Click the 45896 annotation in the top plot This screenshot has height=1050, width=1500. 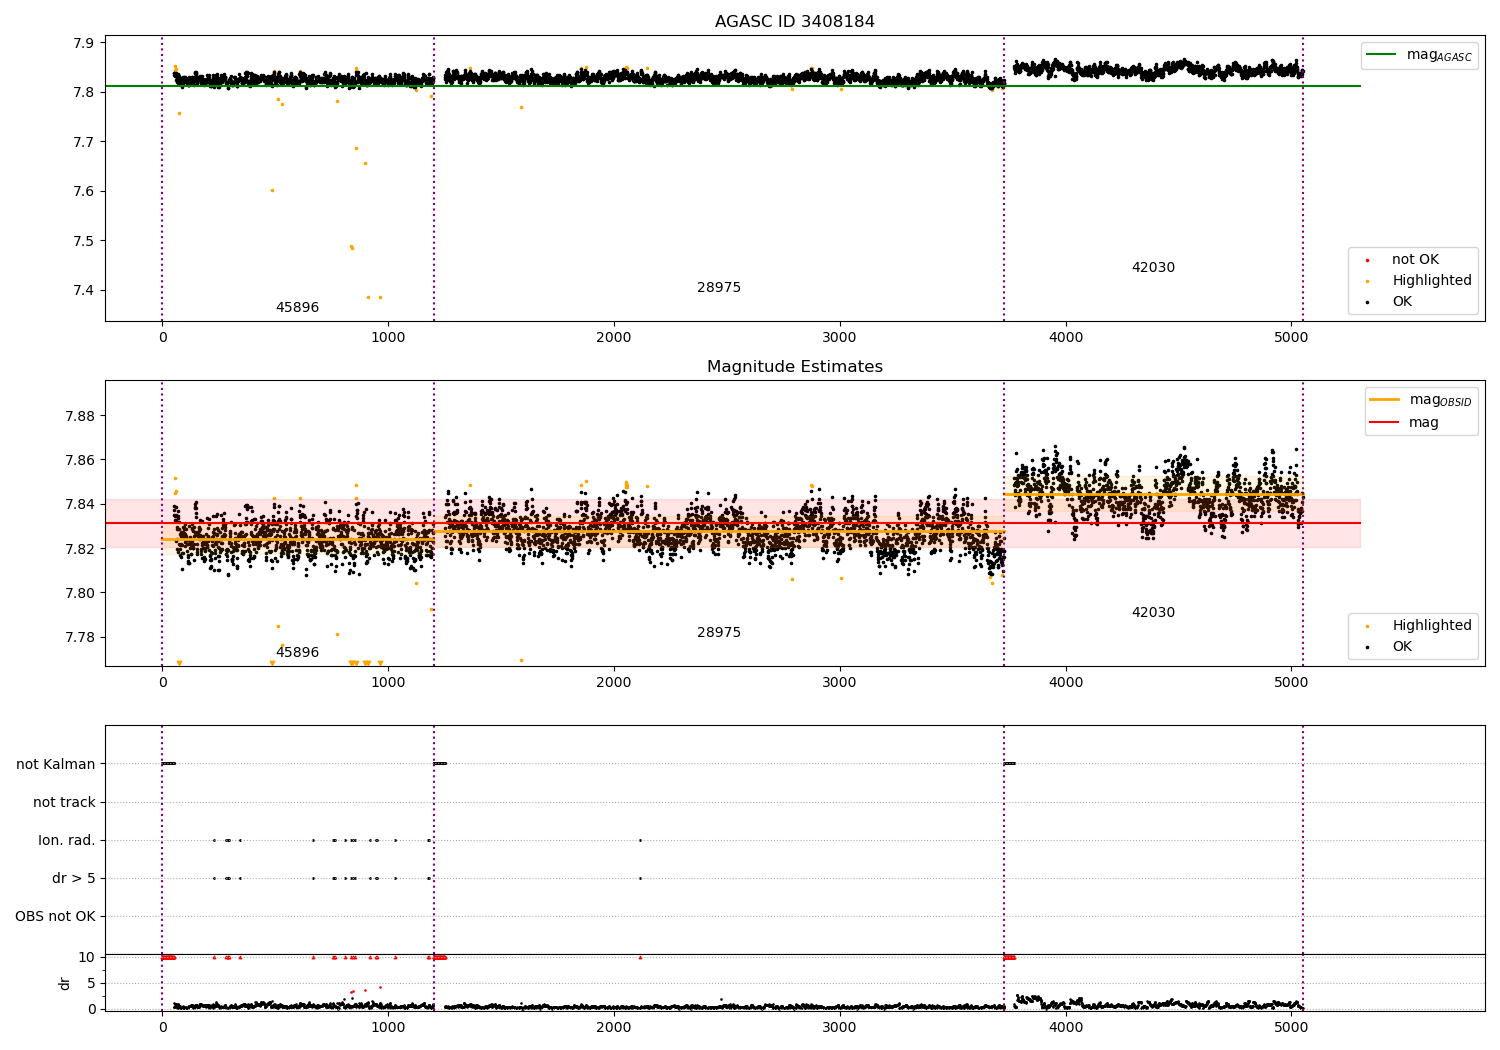[x=297, y=307]
